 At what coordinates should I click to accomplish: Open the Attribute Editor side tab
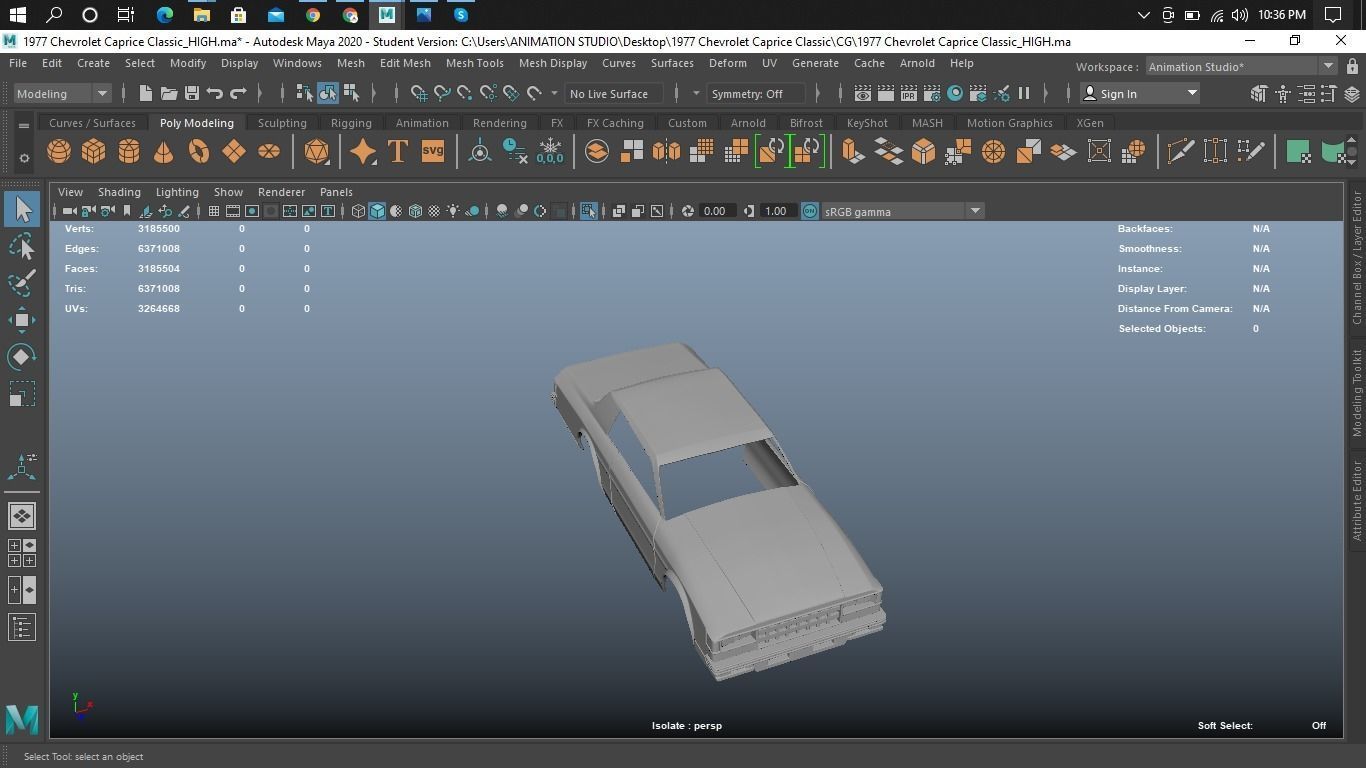click(1357, 501)
